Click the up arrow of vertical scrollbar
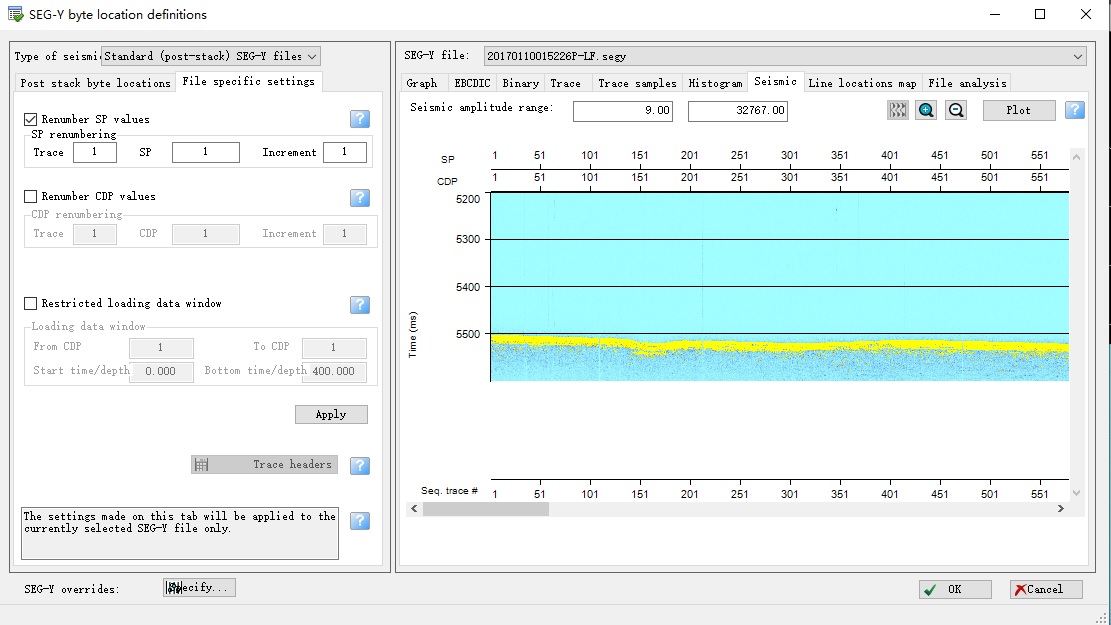This screenshot has height=625, width=1111. click(x=1076, y=157)
